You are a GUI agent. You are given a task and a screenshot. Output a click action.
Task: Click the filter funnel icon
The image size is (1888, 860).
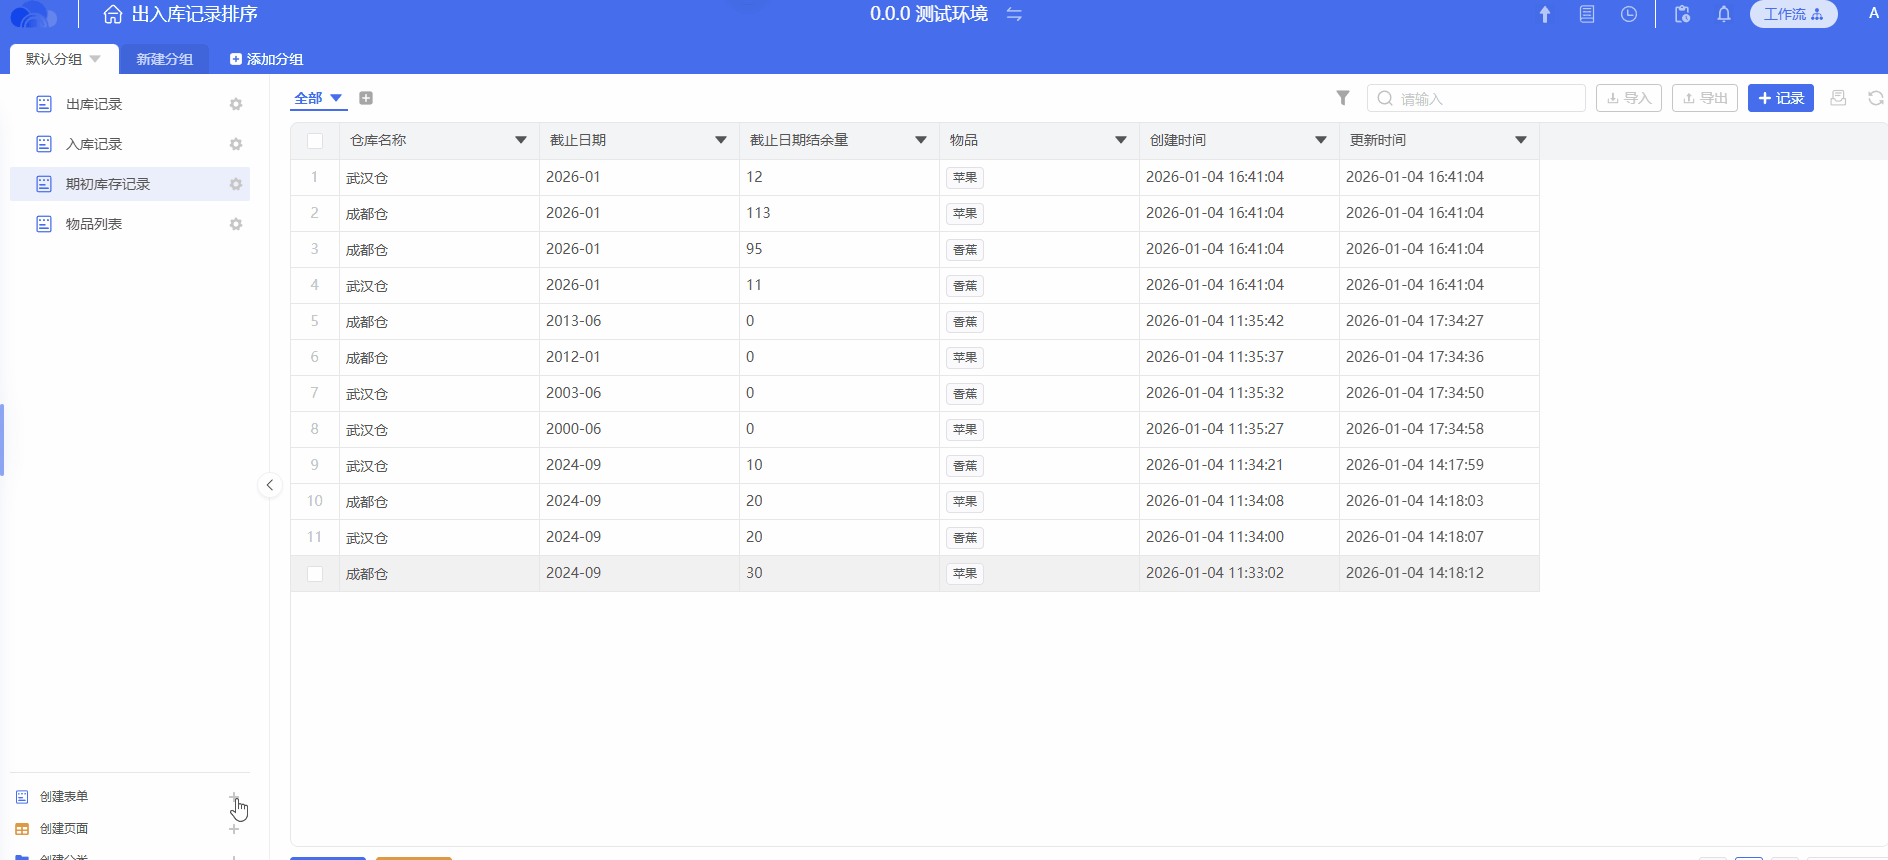(x=1343, y=98)
